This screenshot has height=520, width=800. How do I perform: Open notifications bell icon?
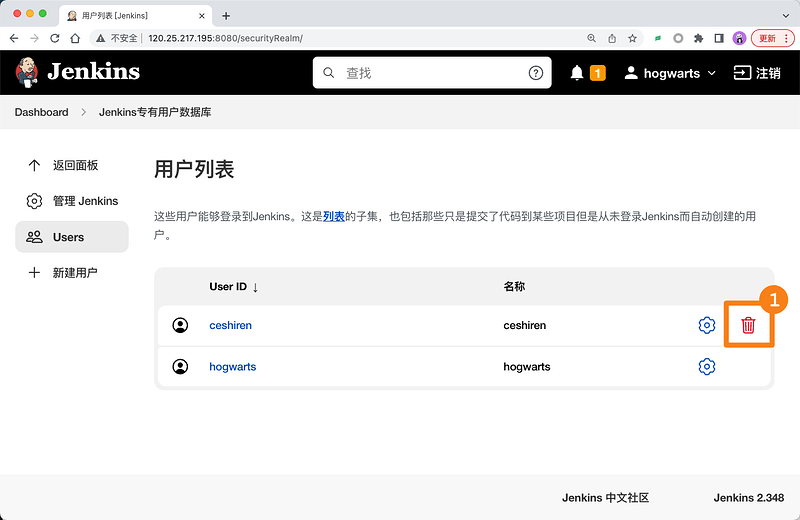(577, 73)
